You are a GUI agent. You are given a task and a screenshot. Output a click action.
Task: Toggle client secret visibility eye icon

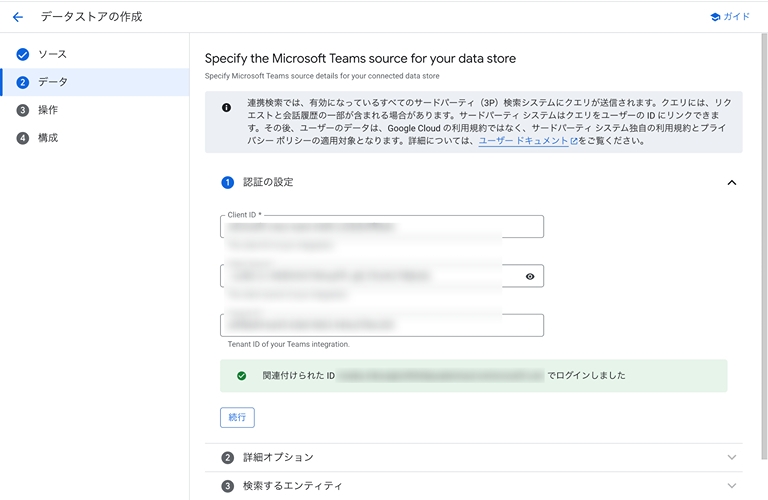tap(530, 277)
